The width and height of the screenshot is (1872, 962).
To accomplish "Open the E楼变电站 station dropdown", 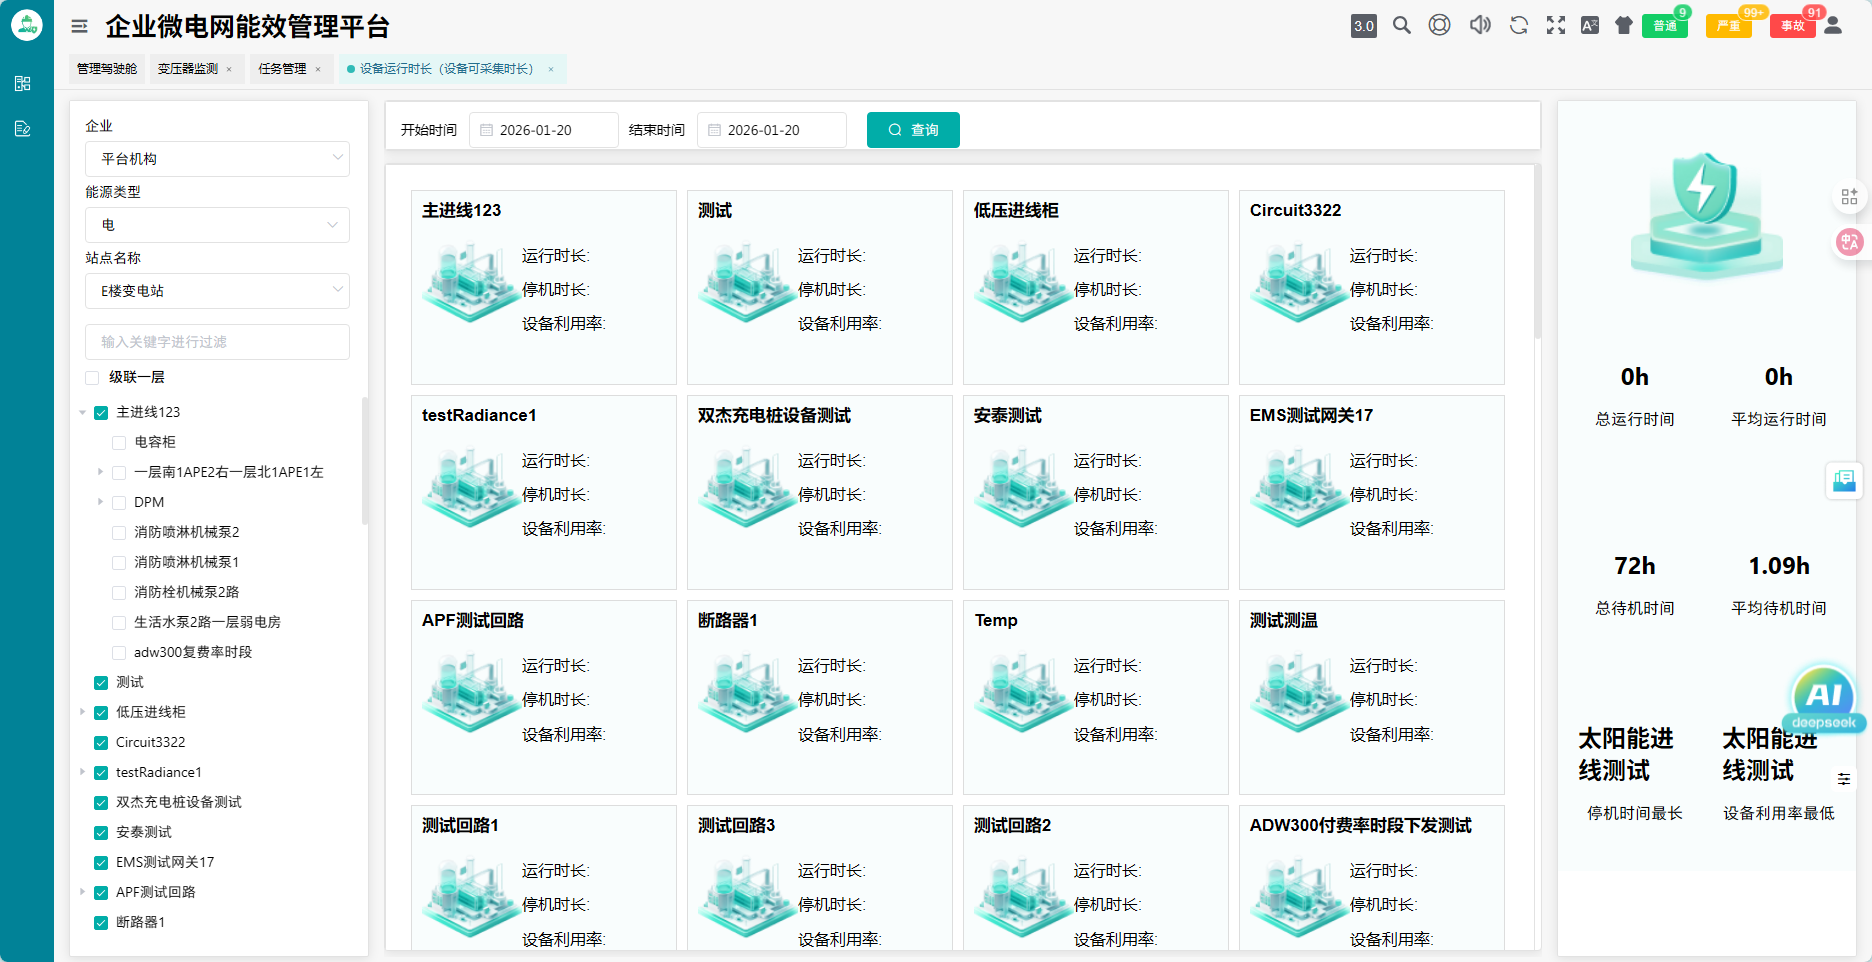I will [x=217, y=291].
